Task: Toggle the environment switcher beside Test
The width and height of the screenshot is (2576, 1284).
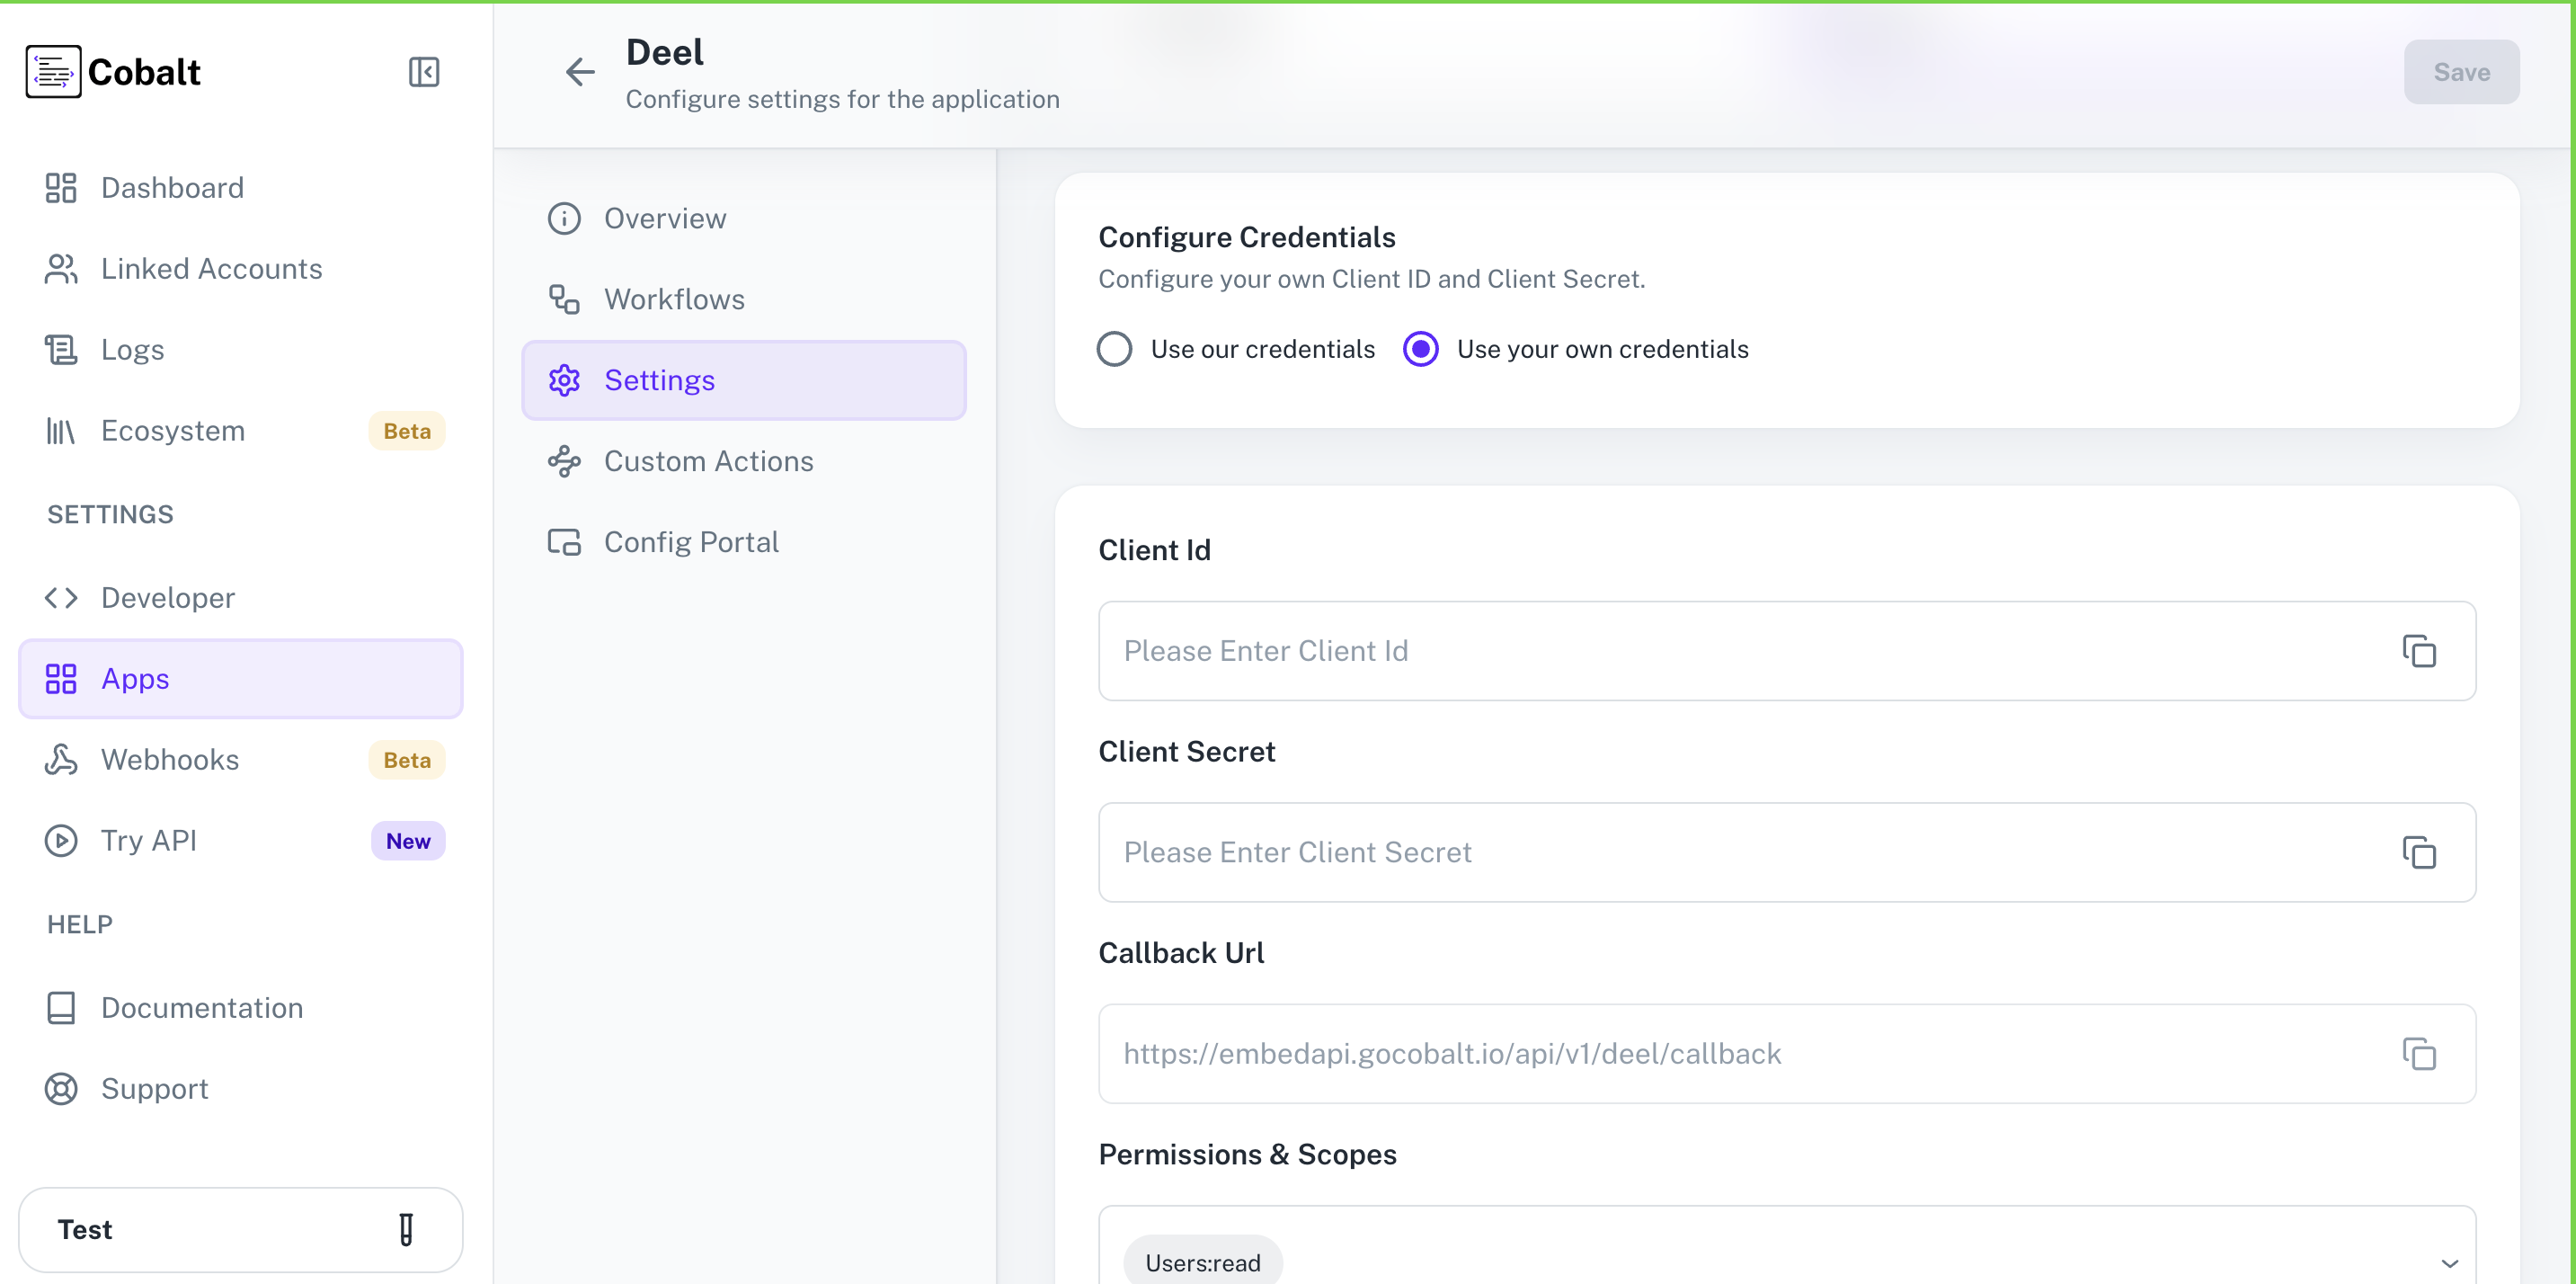Action: (405, 1229)
